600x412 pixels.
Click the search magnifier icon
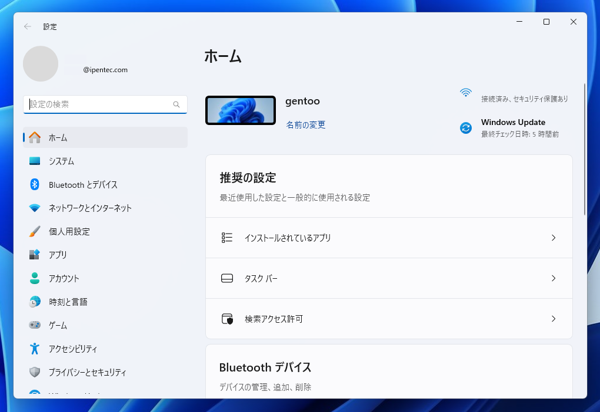tap(176, 104)
